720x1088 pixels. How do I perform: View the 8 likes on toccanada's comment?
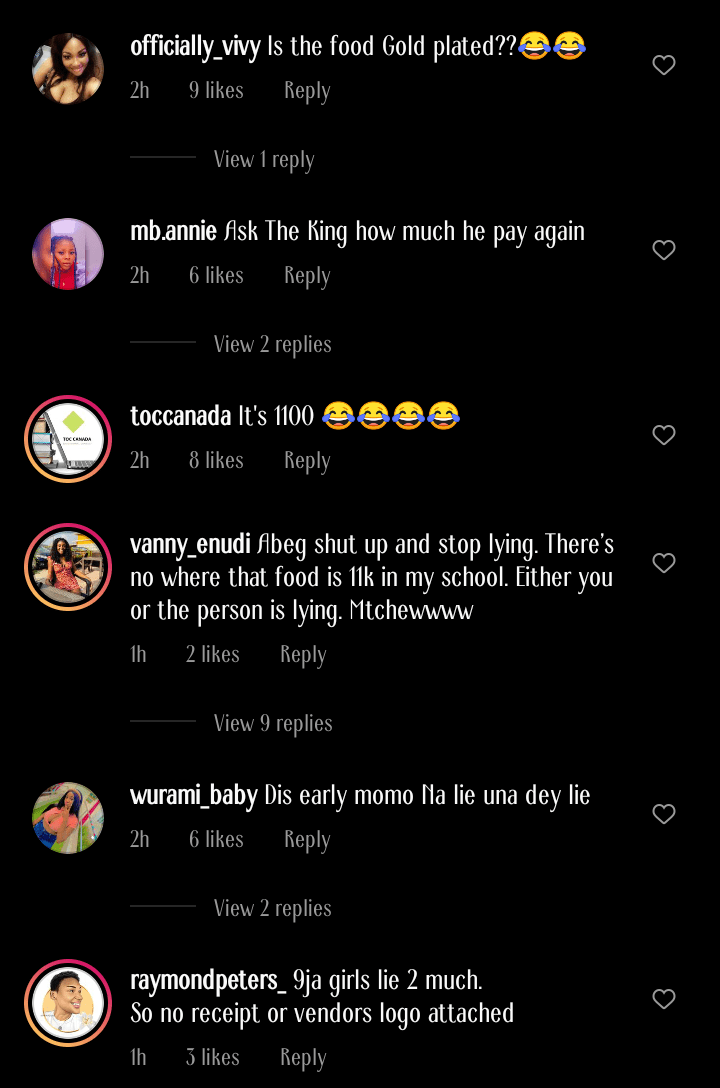[x=216, y=461]
